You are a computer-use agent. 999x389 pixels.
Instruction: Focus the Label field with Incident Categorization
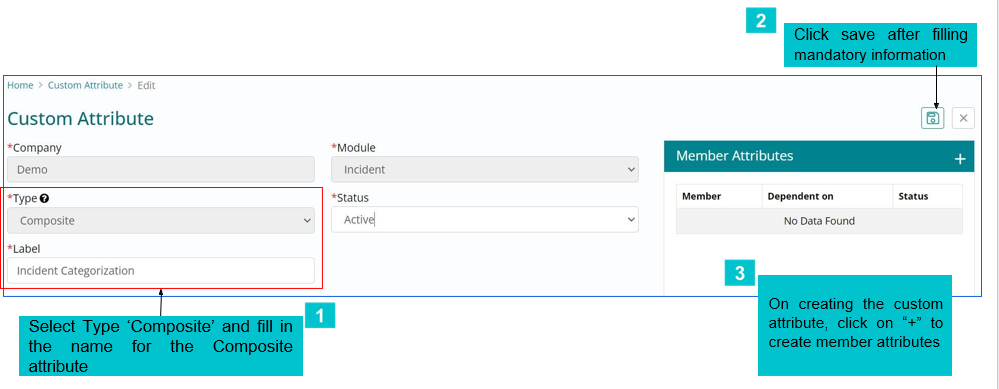click(x=161, y=271)
